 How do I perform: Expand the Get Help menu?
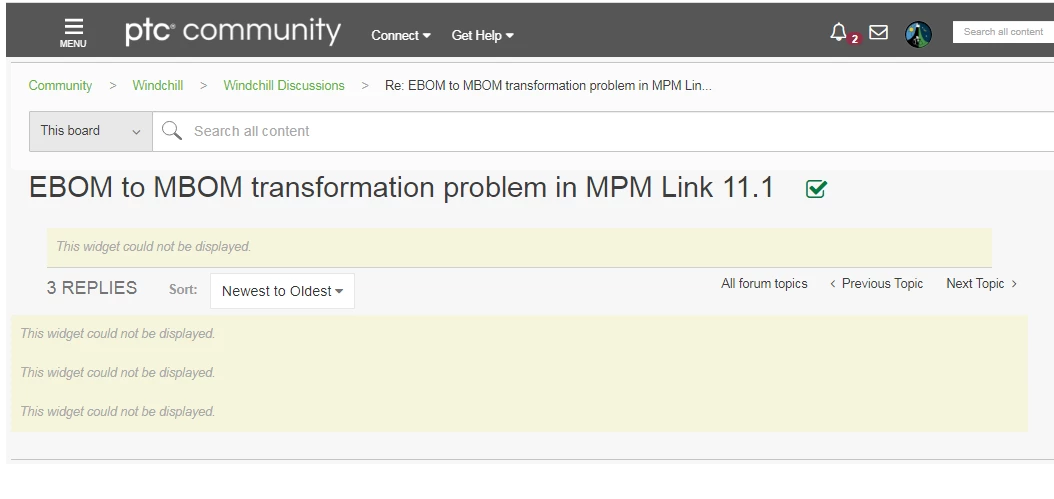coord(482,36)
